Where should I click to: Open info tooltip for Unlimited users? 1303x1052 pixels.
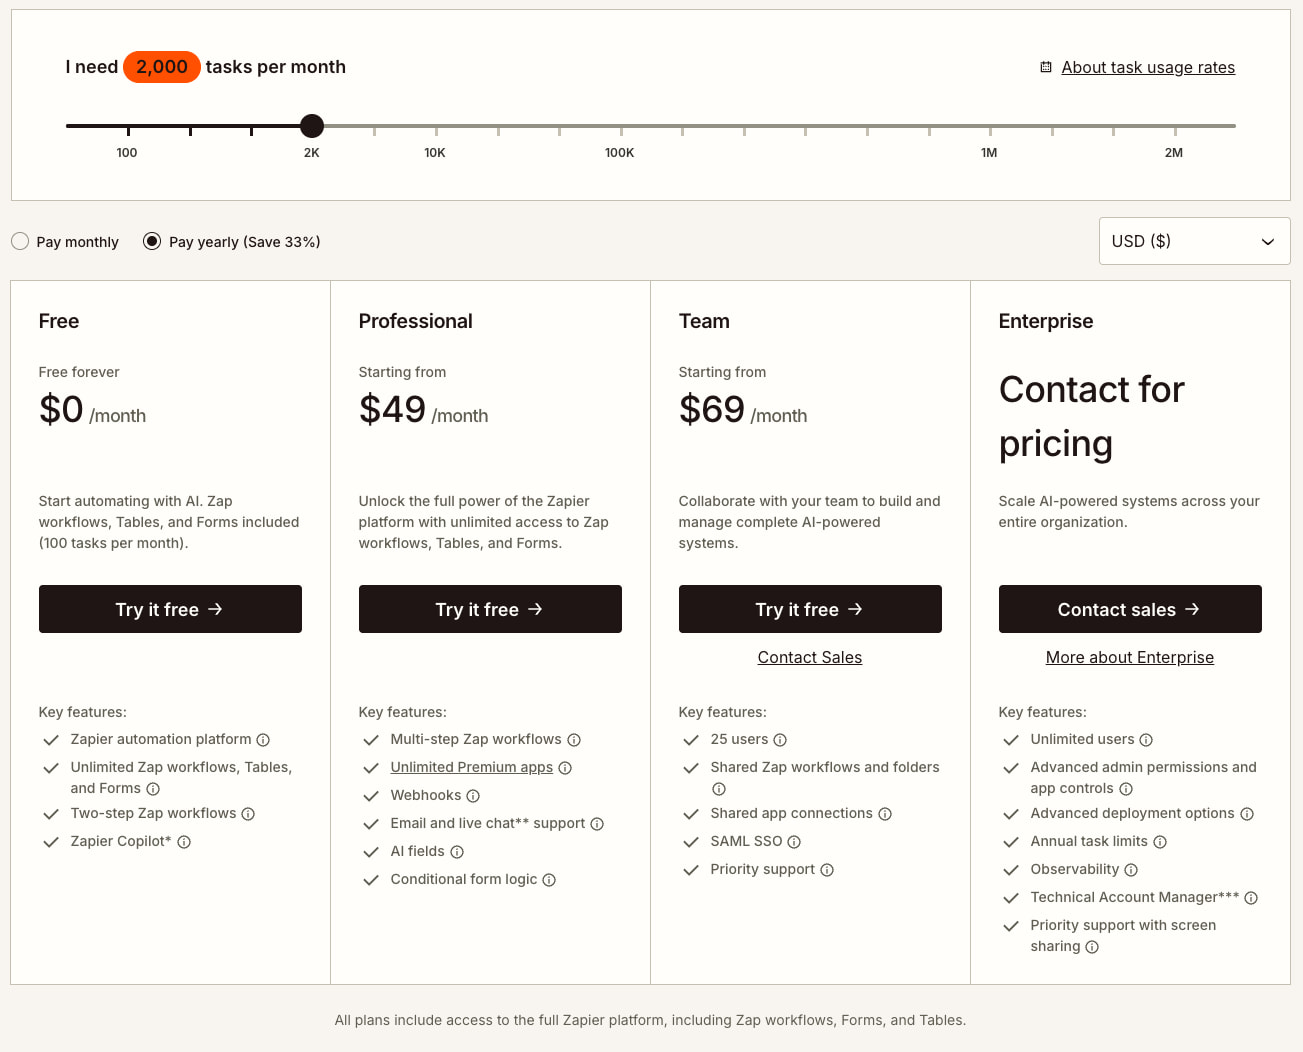pyautogui.click(x=1146, y=740)
